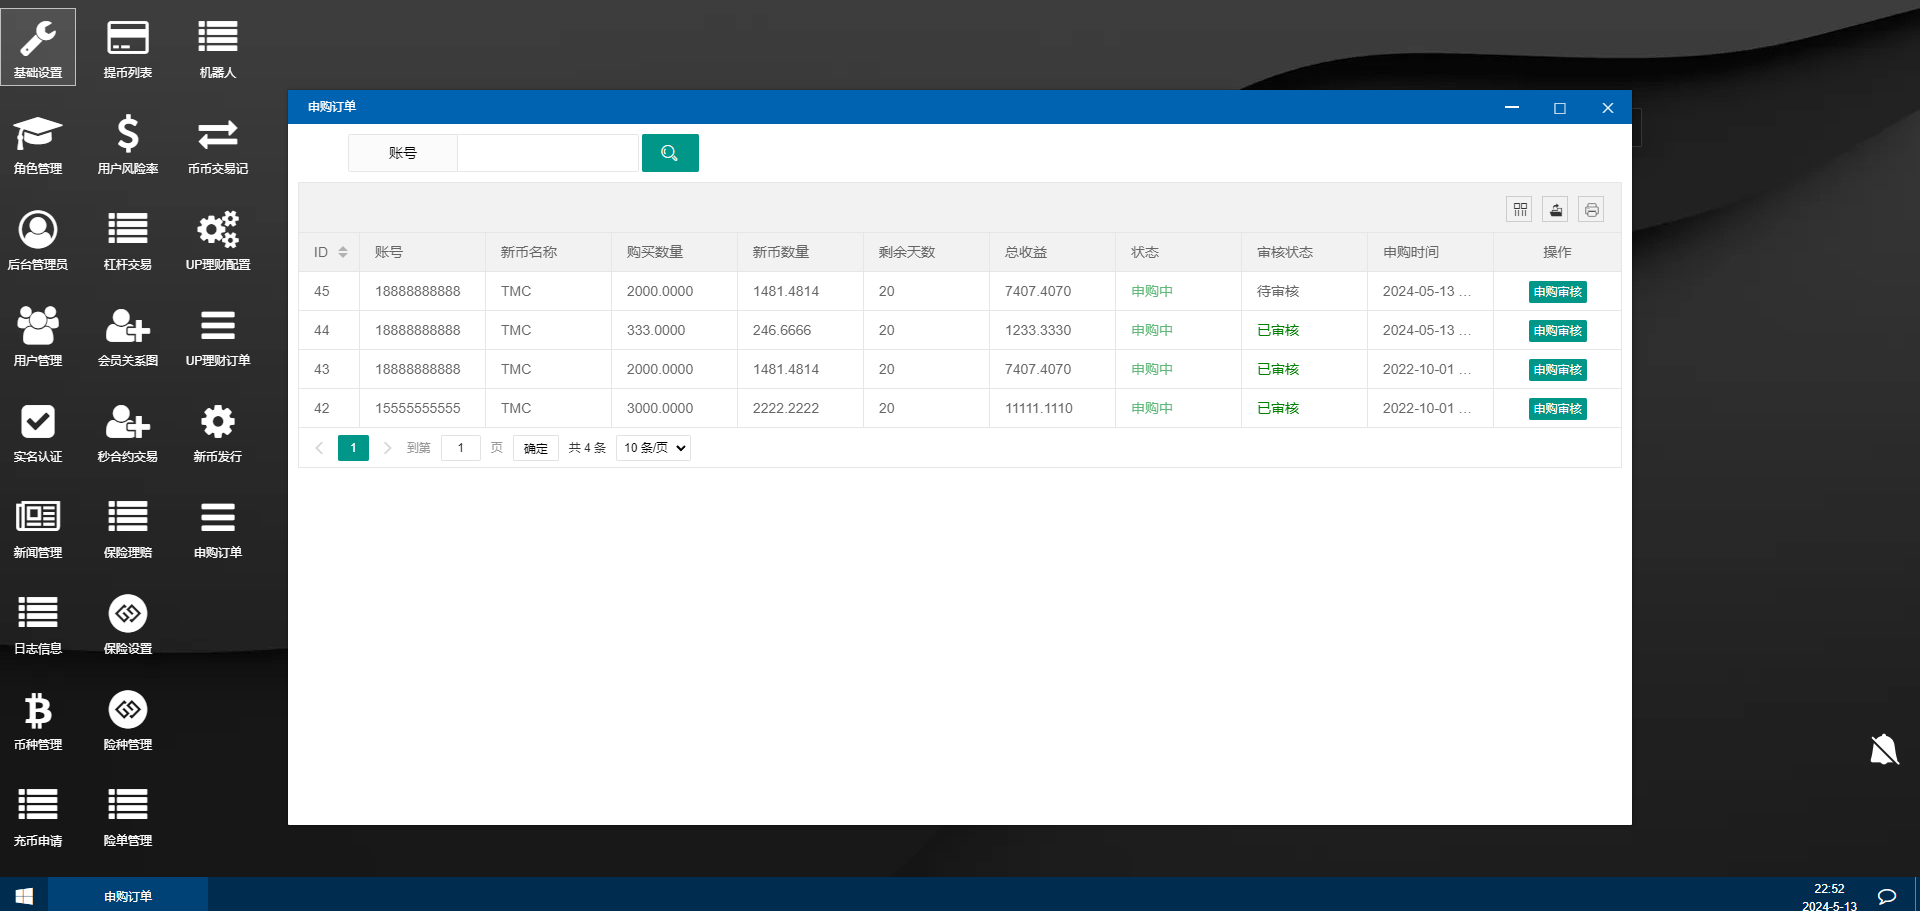Open the taskbar message bubble icon
Screen dimensions: 1920x911
pos(1887,896)
